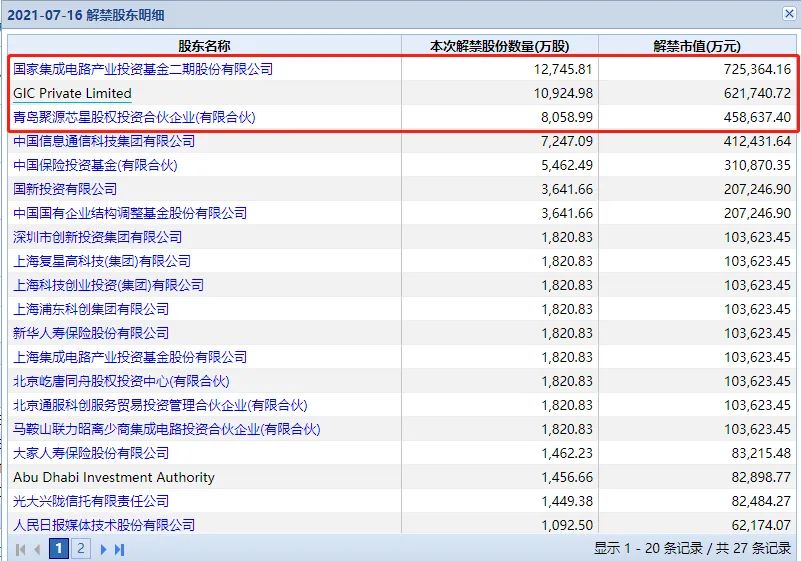Sort by 解禁市值(万元) column header

click(x=697, y=46)
